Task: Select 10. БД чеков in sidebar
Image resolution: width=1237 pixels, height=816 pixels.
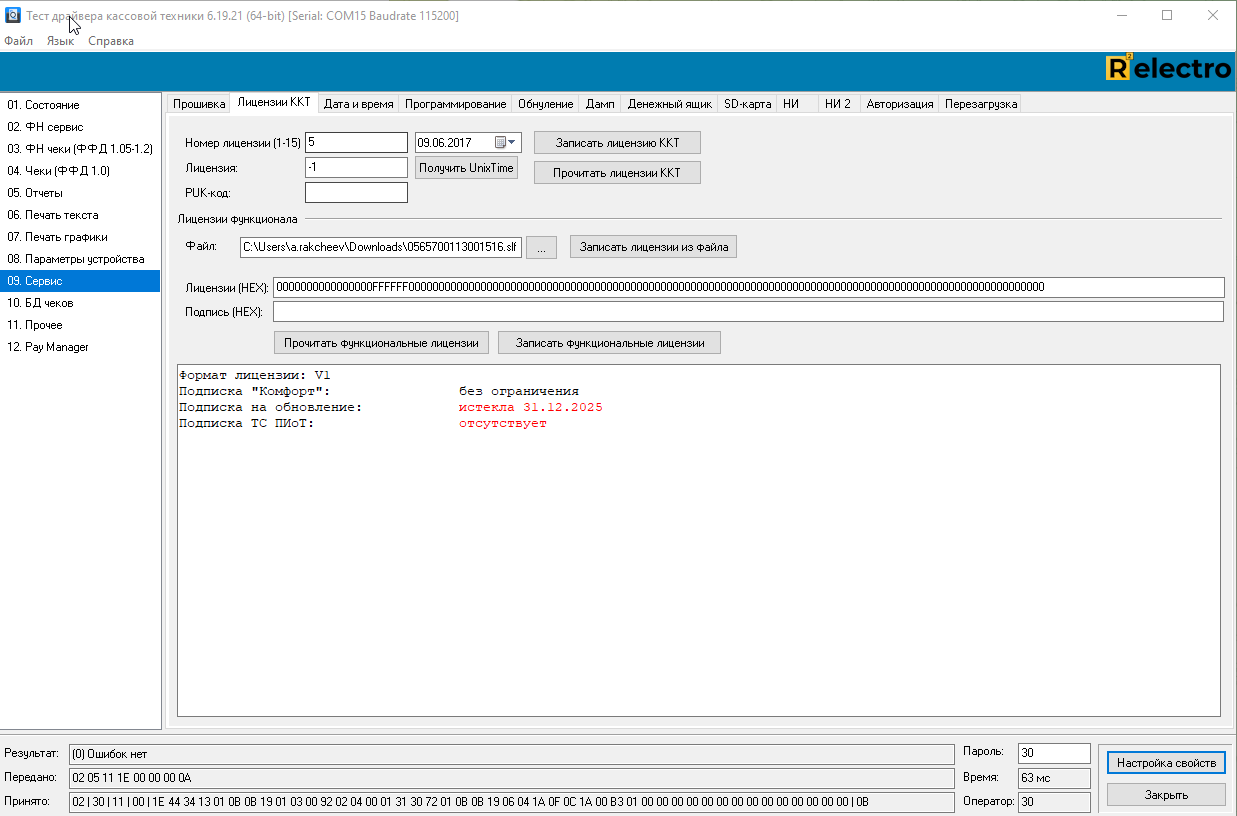Action: [x=40, y=303]
